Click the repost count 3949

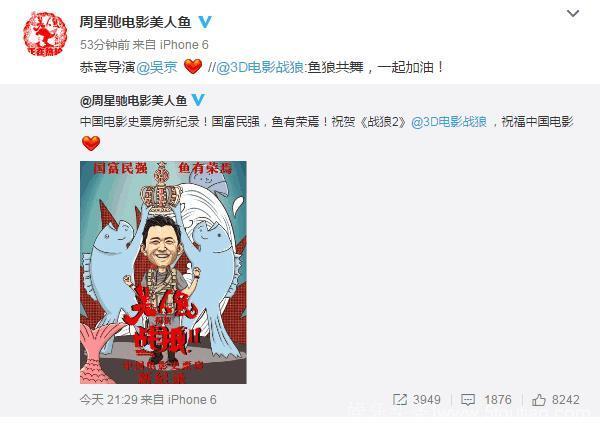427,400
